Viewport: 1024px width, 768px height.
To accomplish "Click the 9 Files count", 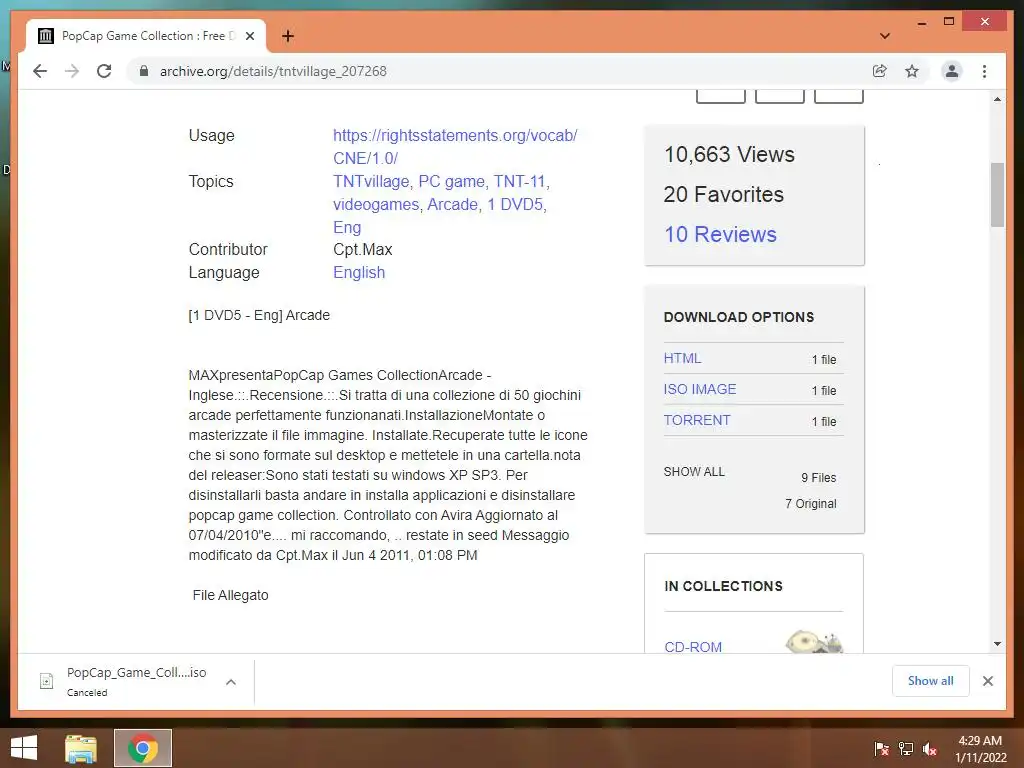I will click(x=818, y=478).
